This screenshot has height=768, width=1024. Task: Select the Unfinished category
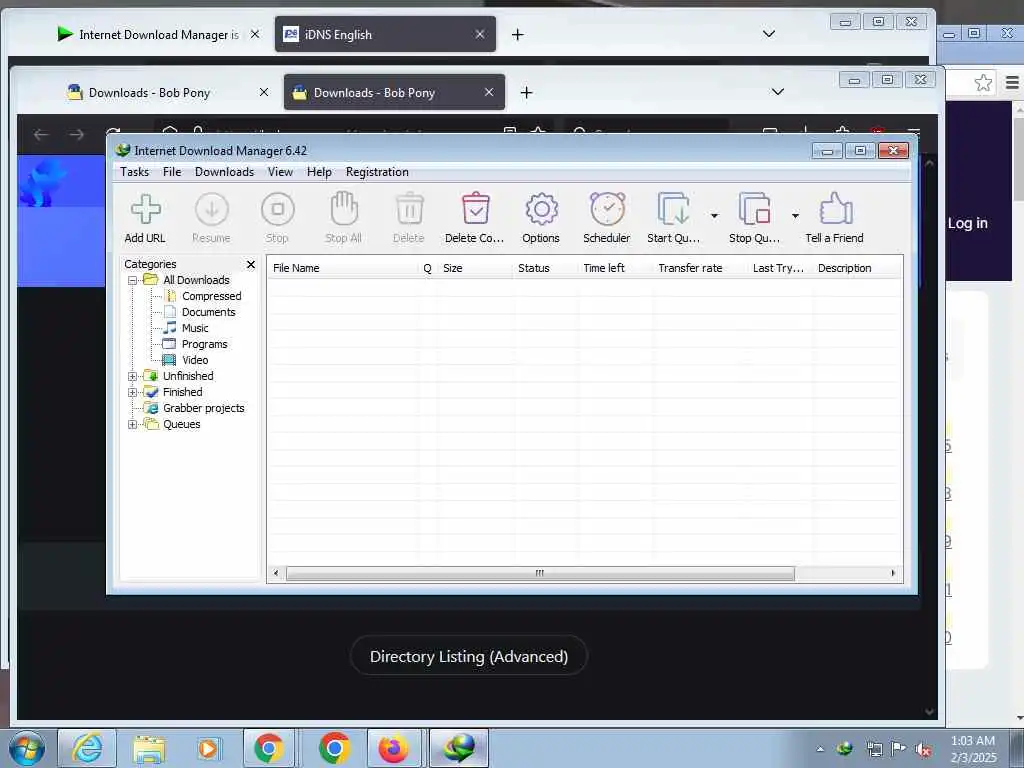188,376
